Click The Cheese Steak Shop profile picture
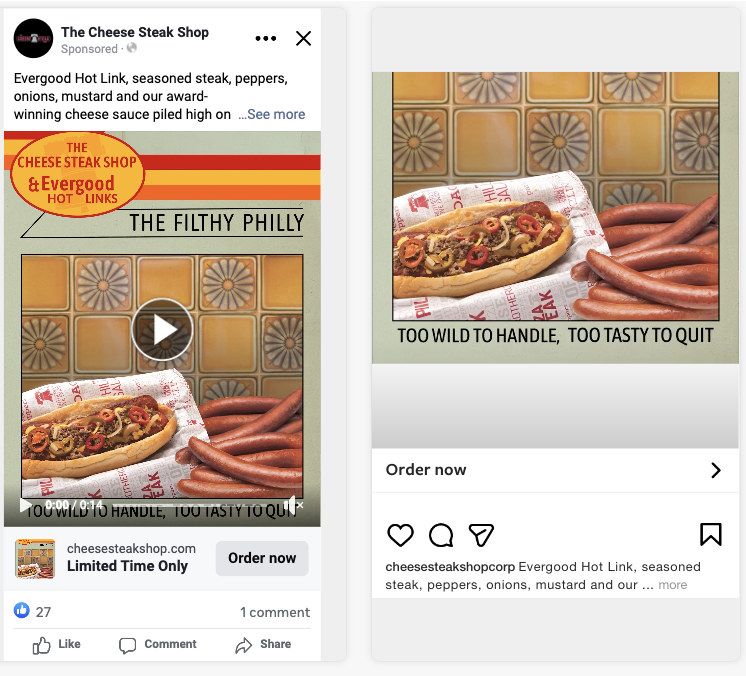The width and height of the screenshot is (746, 676). [33, 39]
